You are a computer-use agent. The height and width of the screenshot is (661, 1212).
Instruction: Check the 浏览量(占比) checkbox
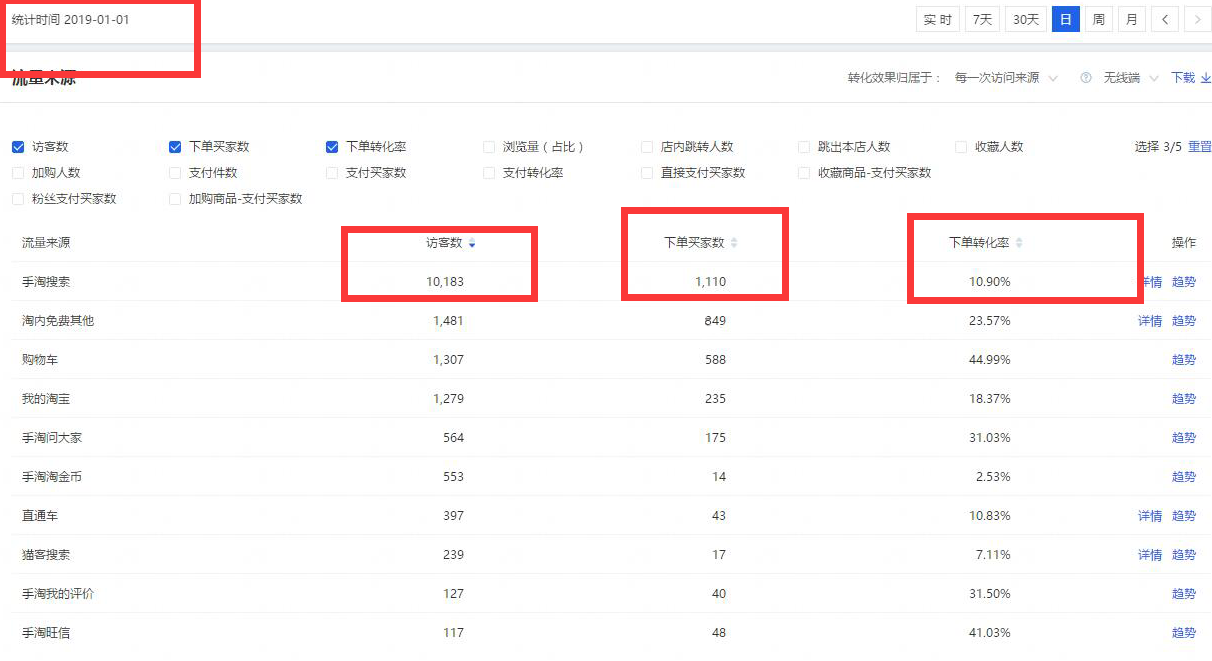pyautogui.click(x=489, y=147)
